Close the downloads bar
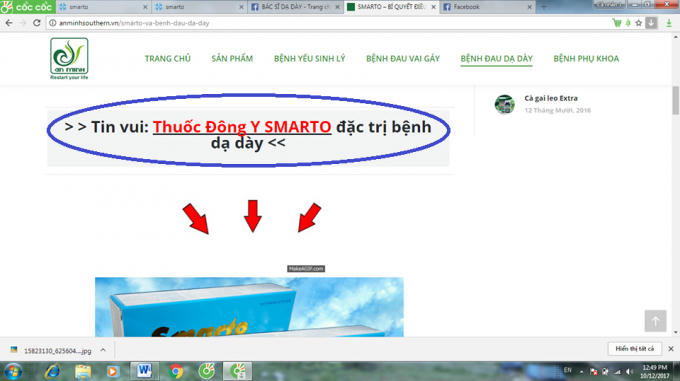The image size is (680, 381). pyautogui.click(x=671, y=348)
